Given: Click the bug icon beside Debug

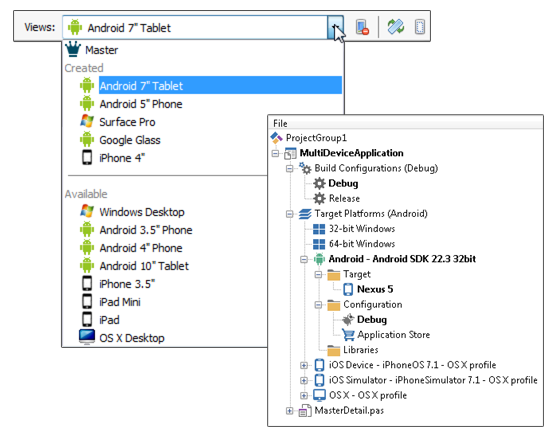Looking at the screenshot, I should [x=348, y=320].
